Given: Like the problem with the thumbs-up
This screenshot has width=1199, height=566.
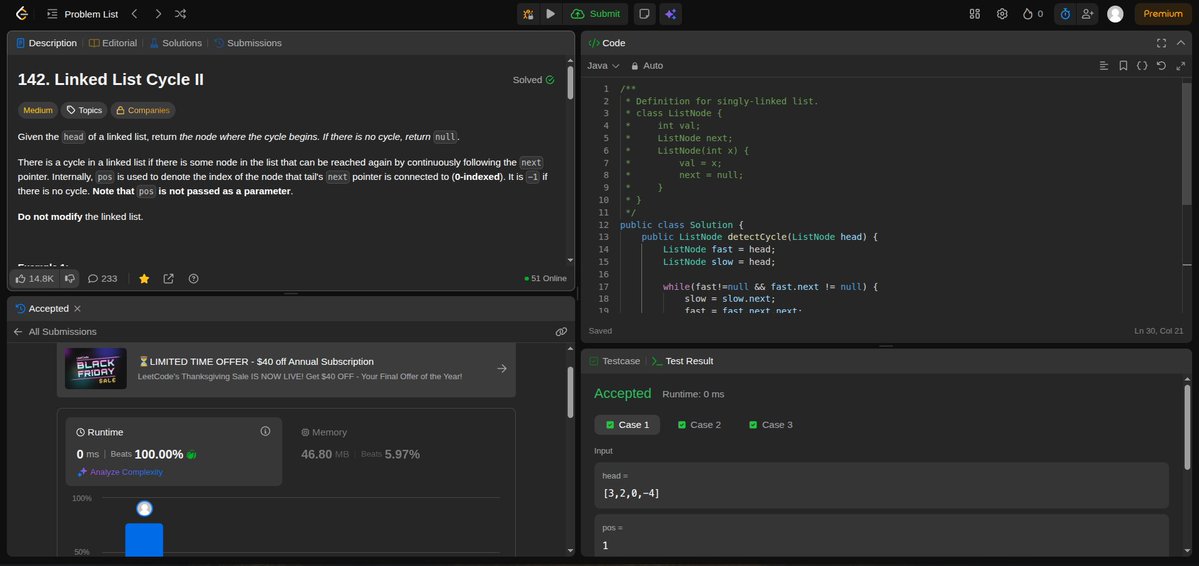Looking at the screenshot, I should 34,278.
